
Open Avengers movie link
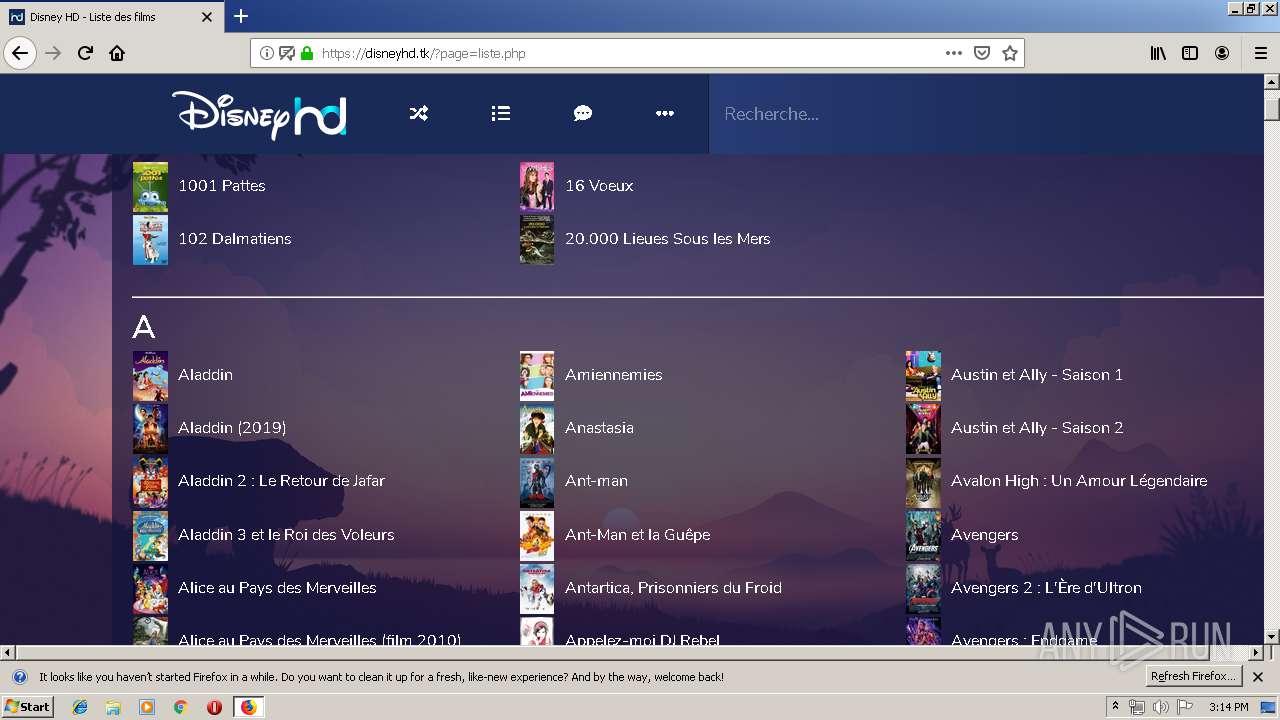point(984,534)
